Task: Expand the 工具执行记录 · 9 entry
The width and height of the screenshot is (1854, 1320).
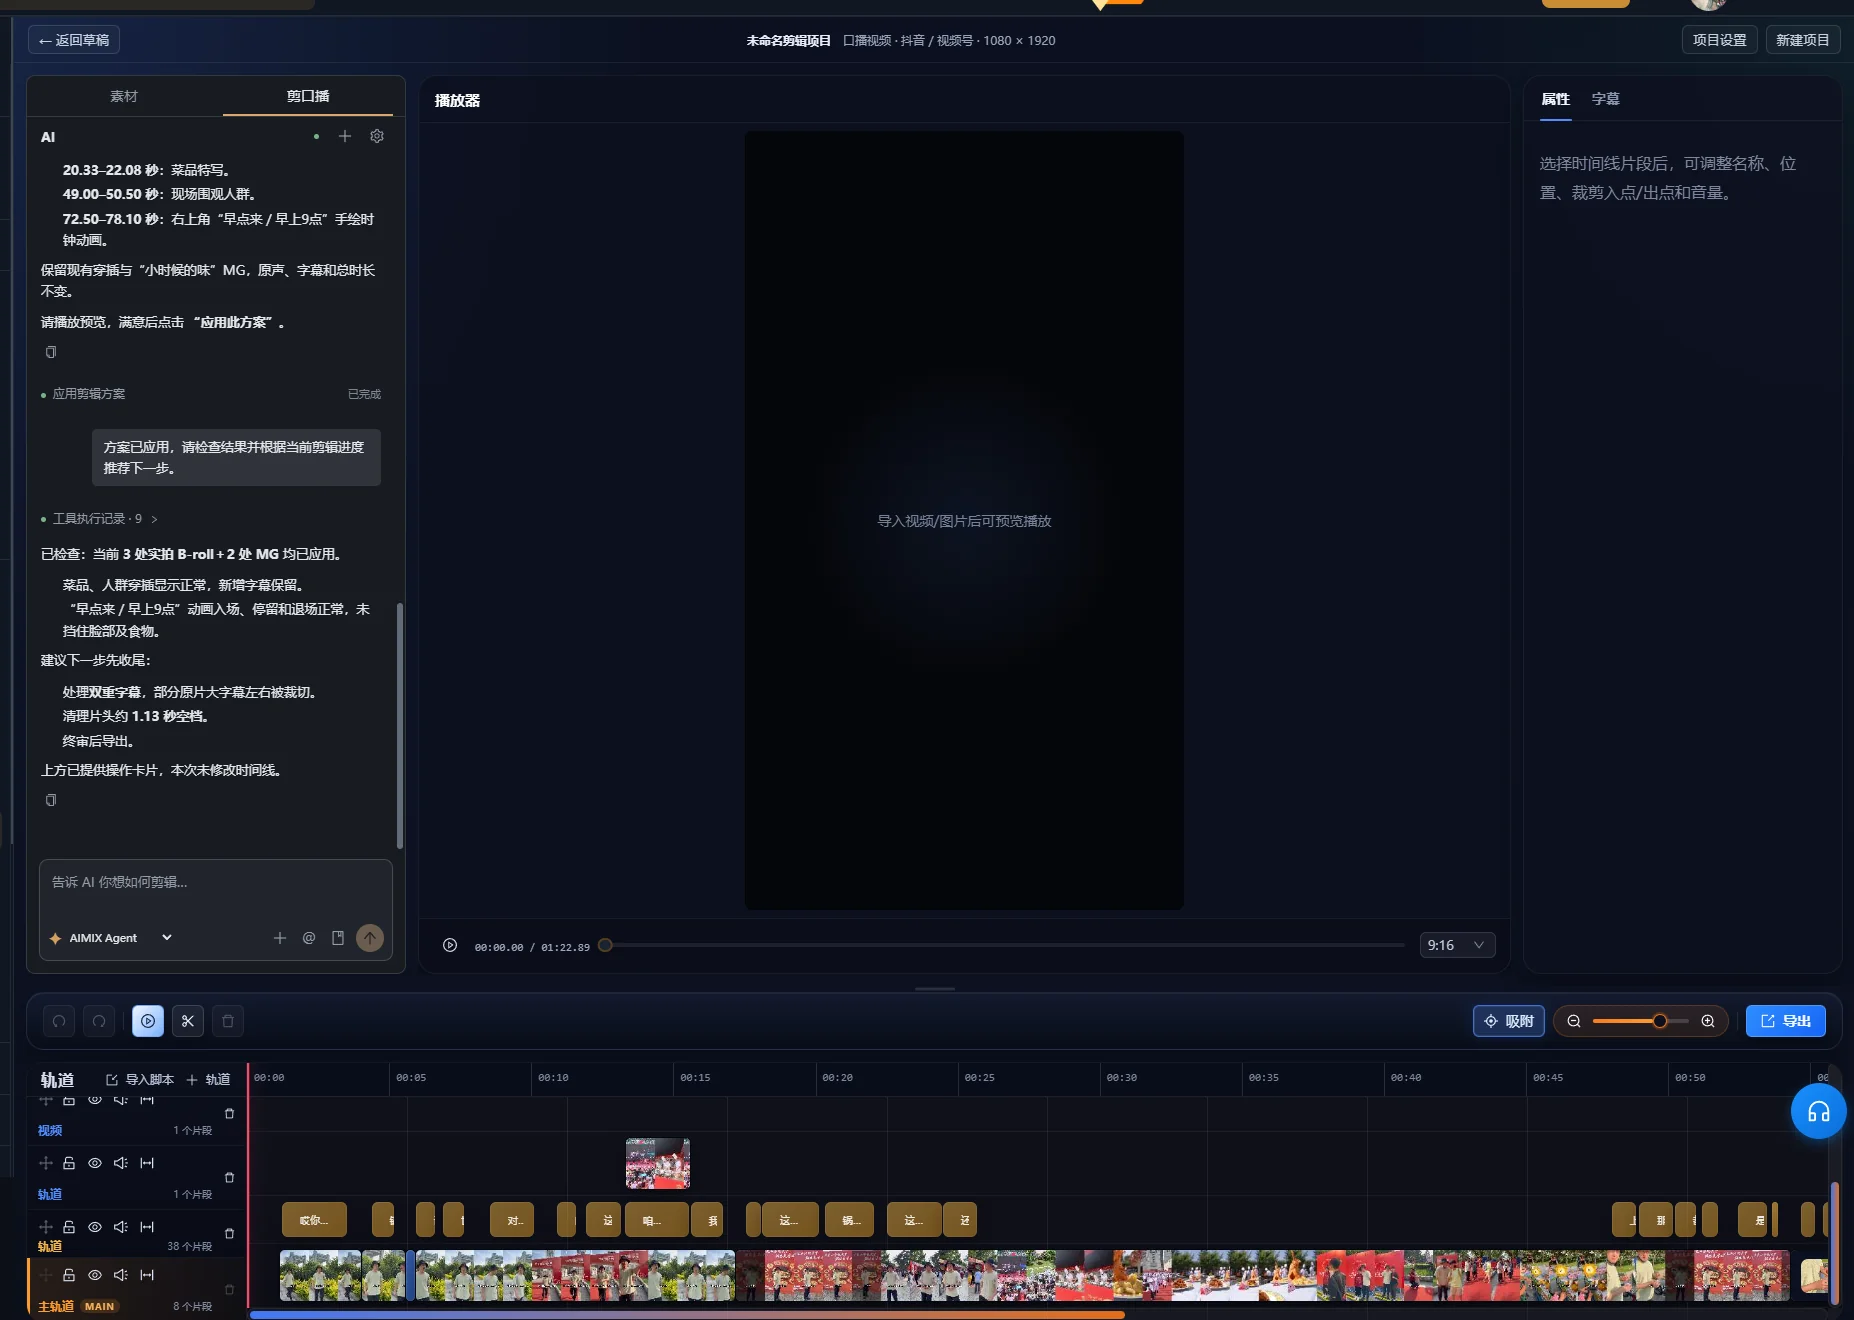Action: (100, 519)
